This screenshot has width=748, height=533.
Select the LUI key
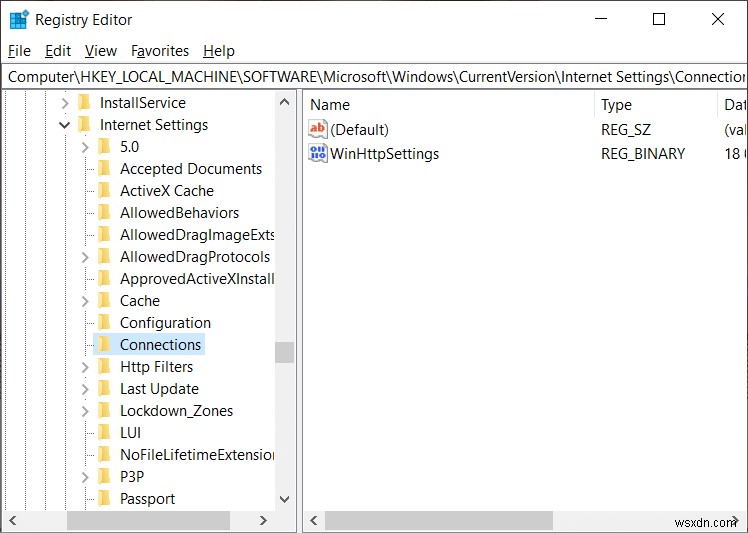click(130, 433)
